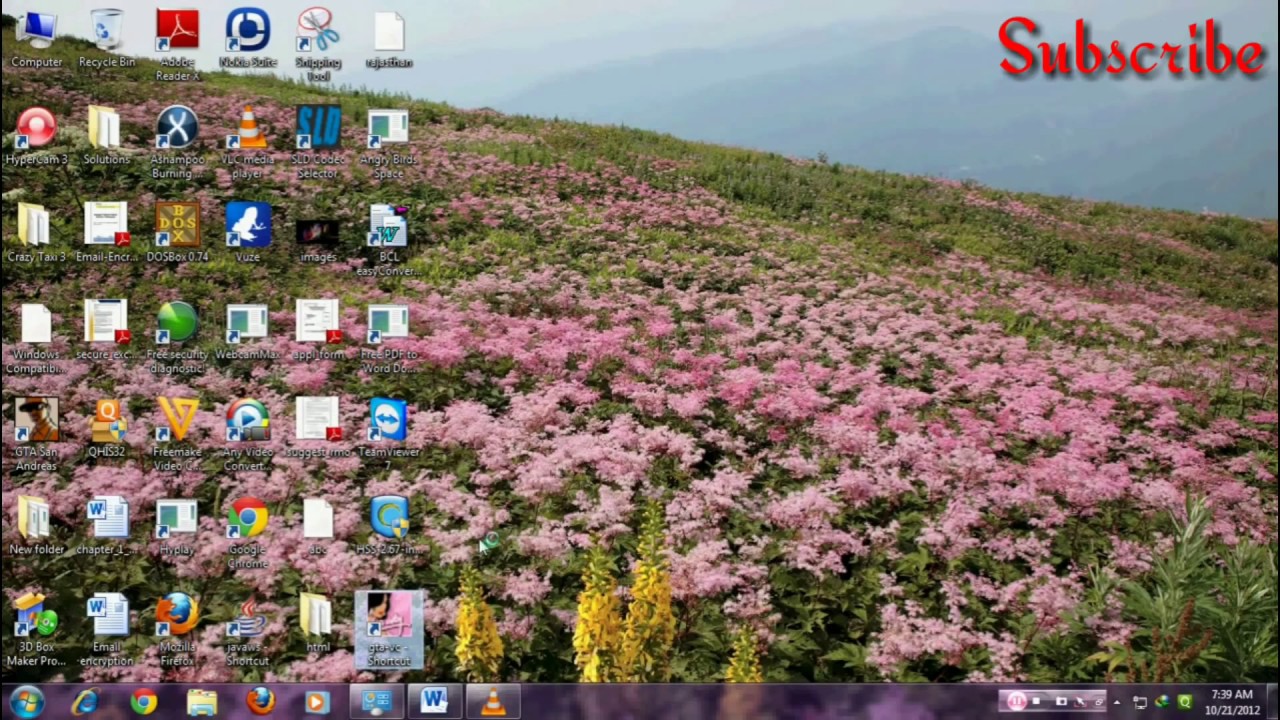The width and height of the screenshot is (1280, 720).
Task: Select the javaws Shortcut icon
Action: [x=247, y=629]
